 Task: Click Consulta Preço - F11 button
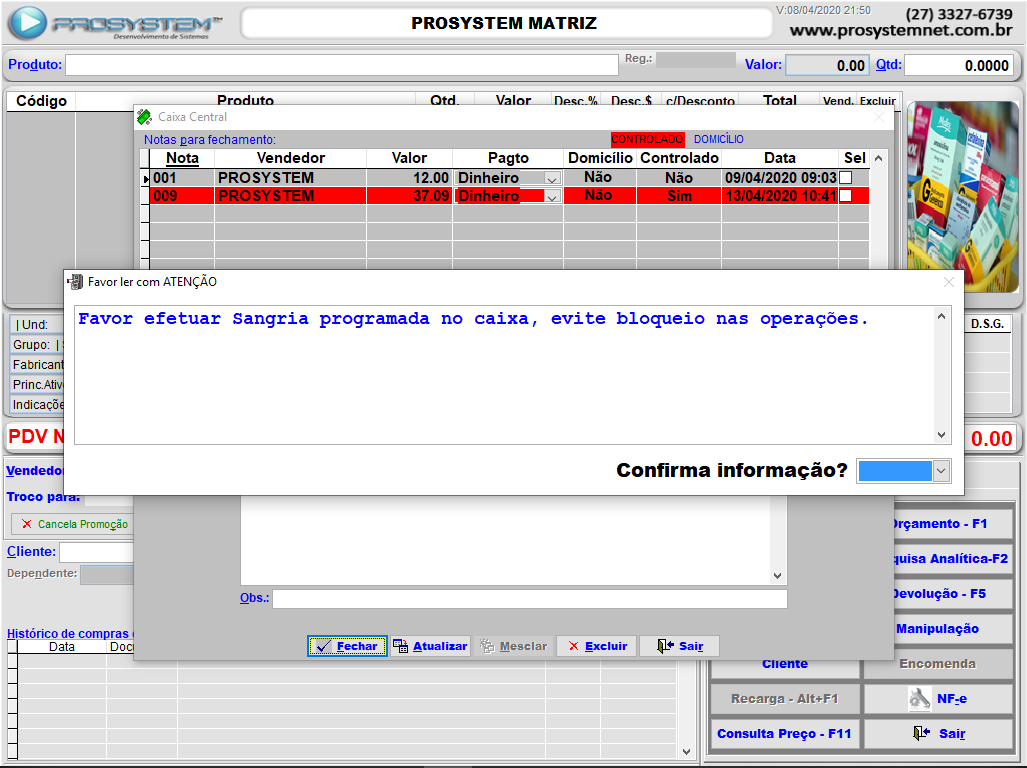pos(785,734)
